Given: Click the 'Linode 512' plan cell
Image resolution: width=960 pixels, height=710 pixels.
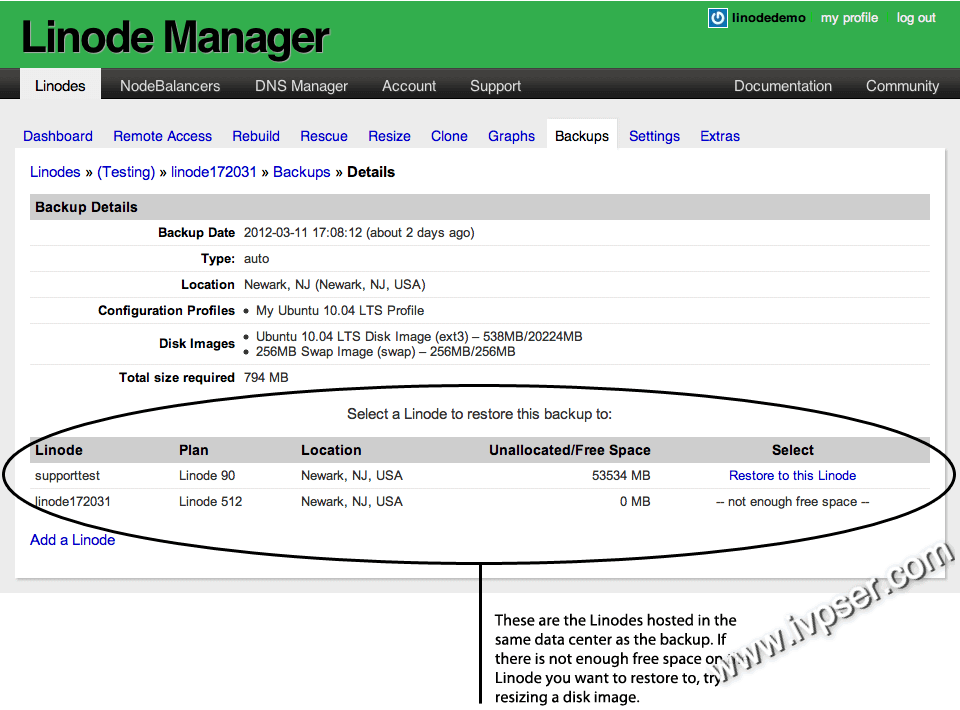Looking at the screenshot, I should click(x=211, y=502).
